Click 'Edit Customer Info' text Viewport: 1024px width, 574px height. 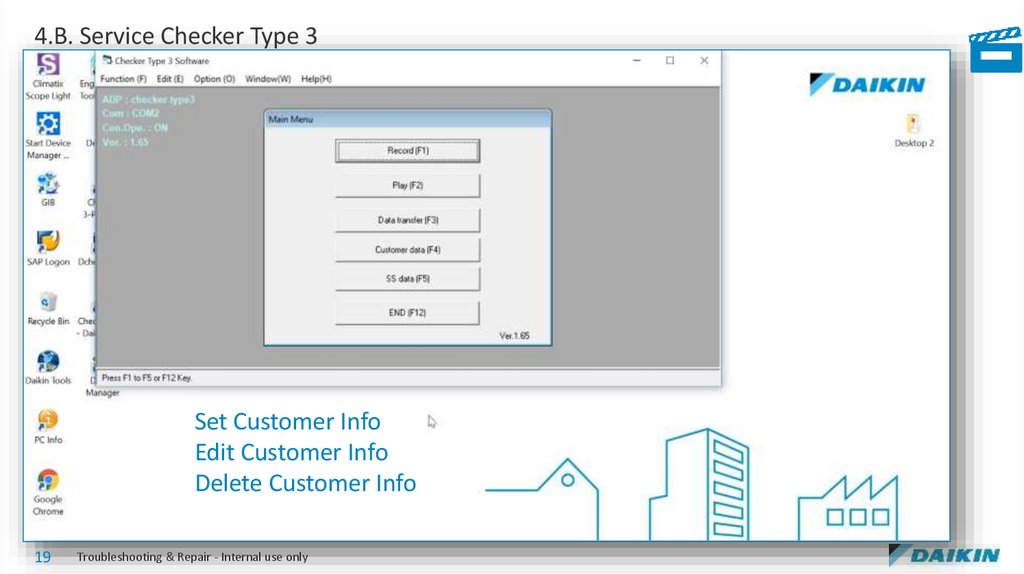291,452
